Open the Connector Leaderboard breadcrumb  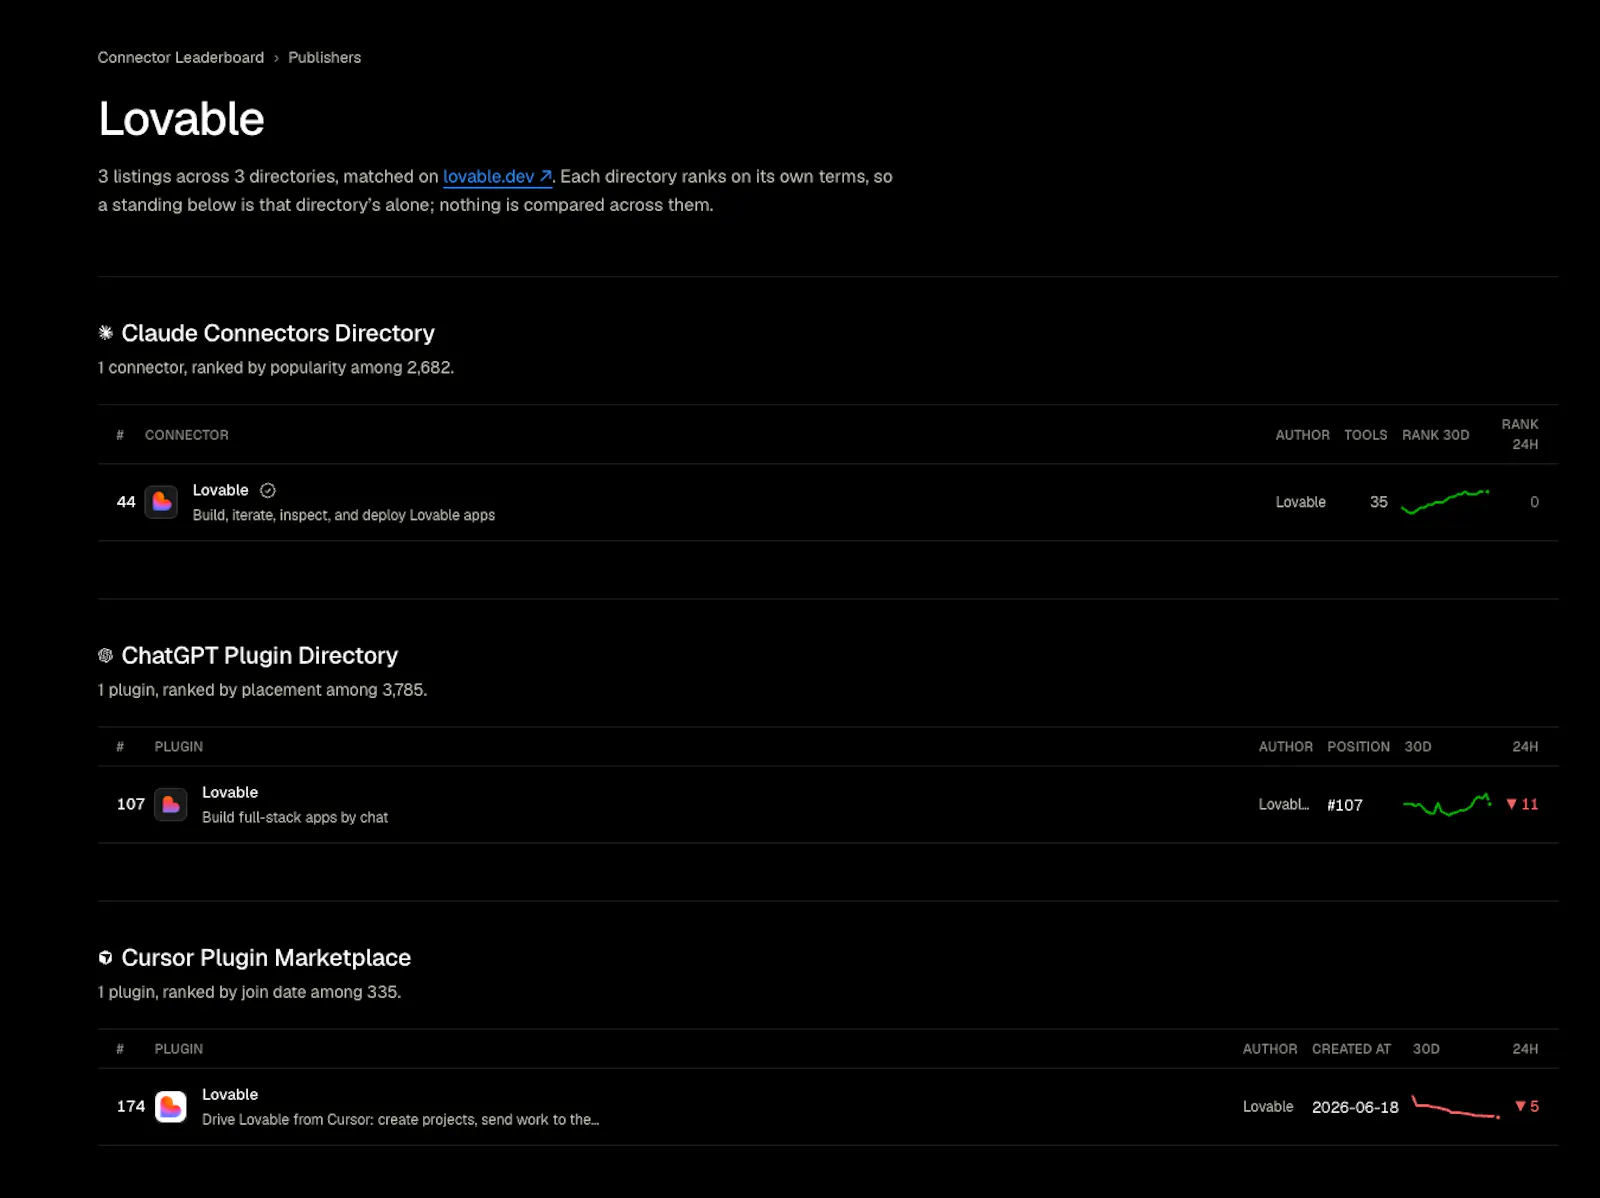(181, 58)
